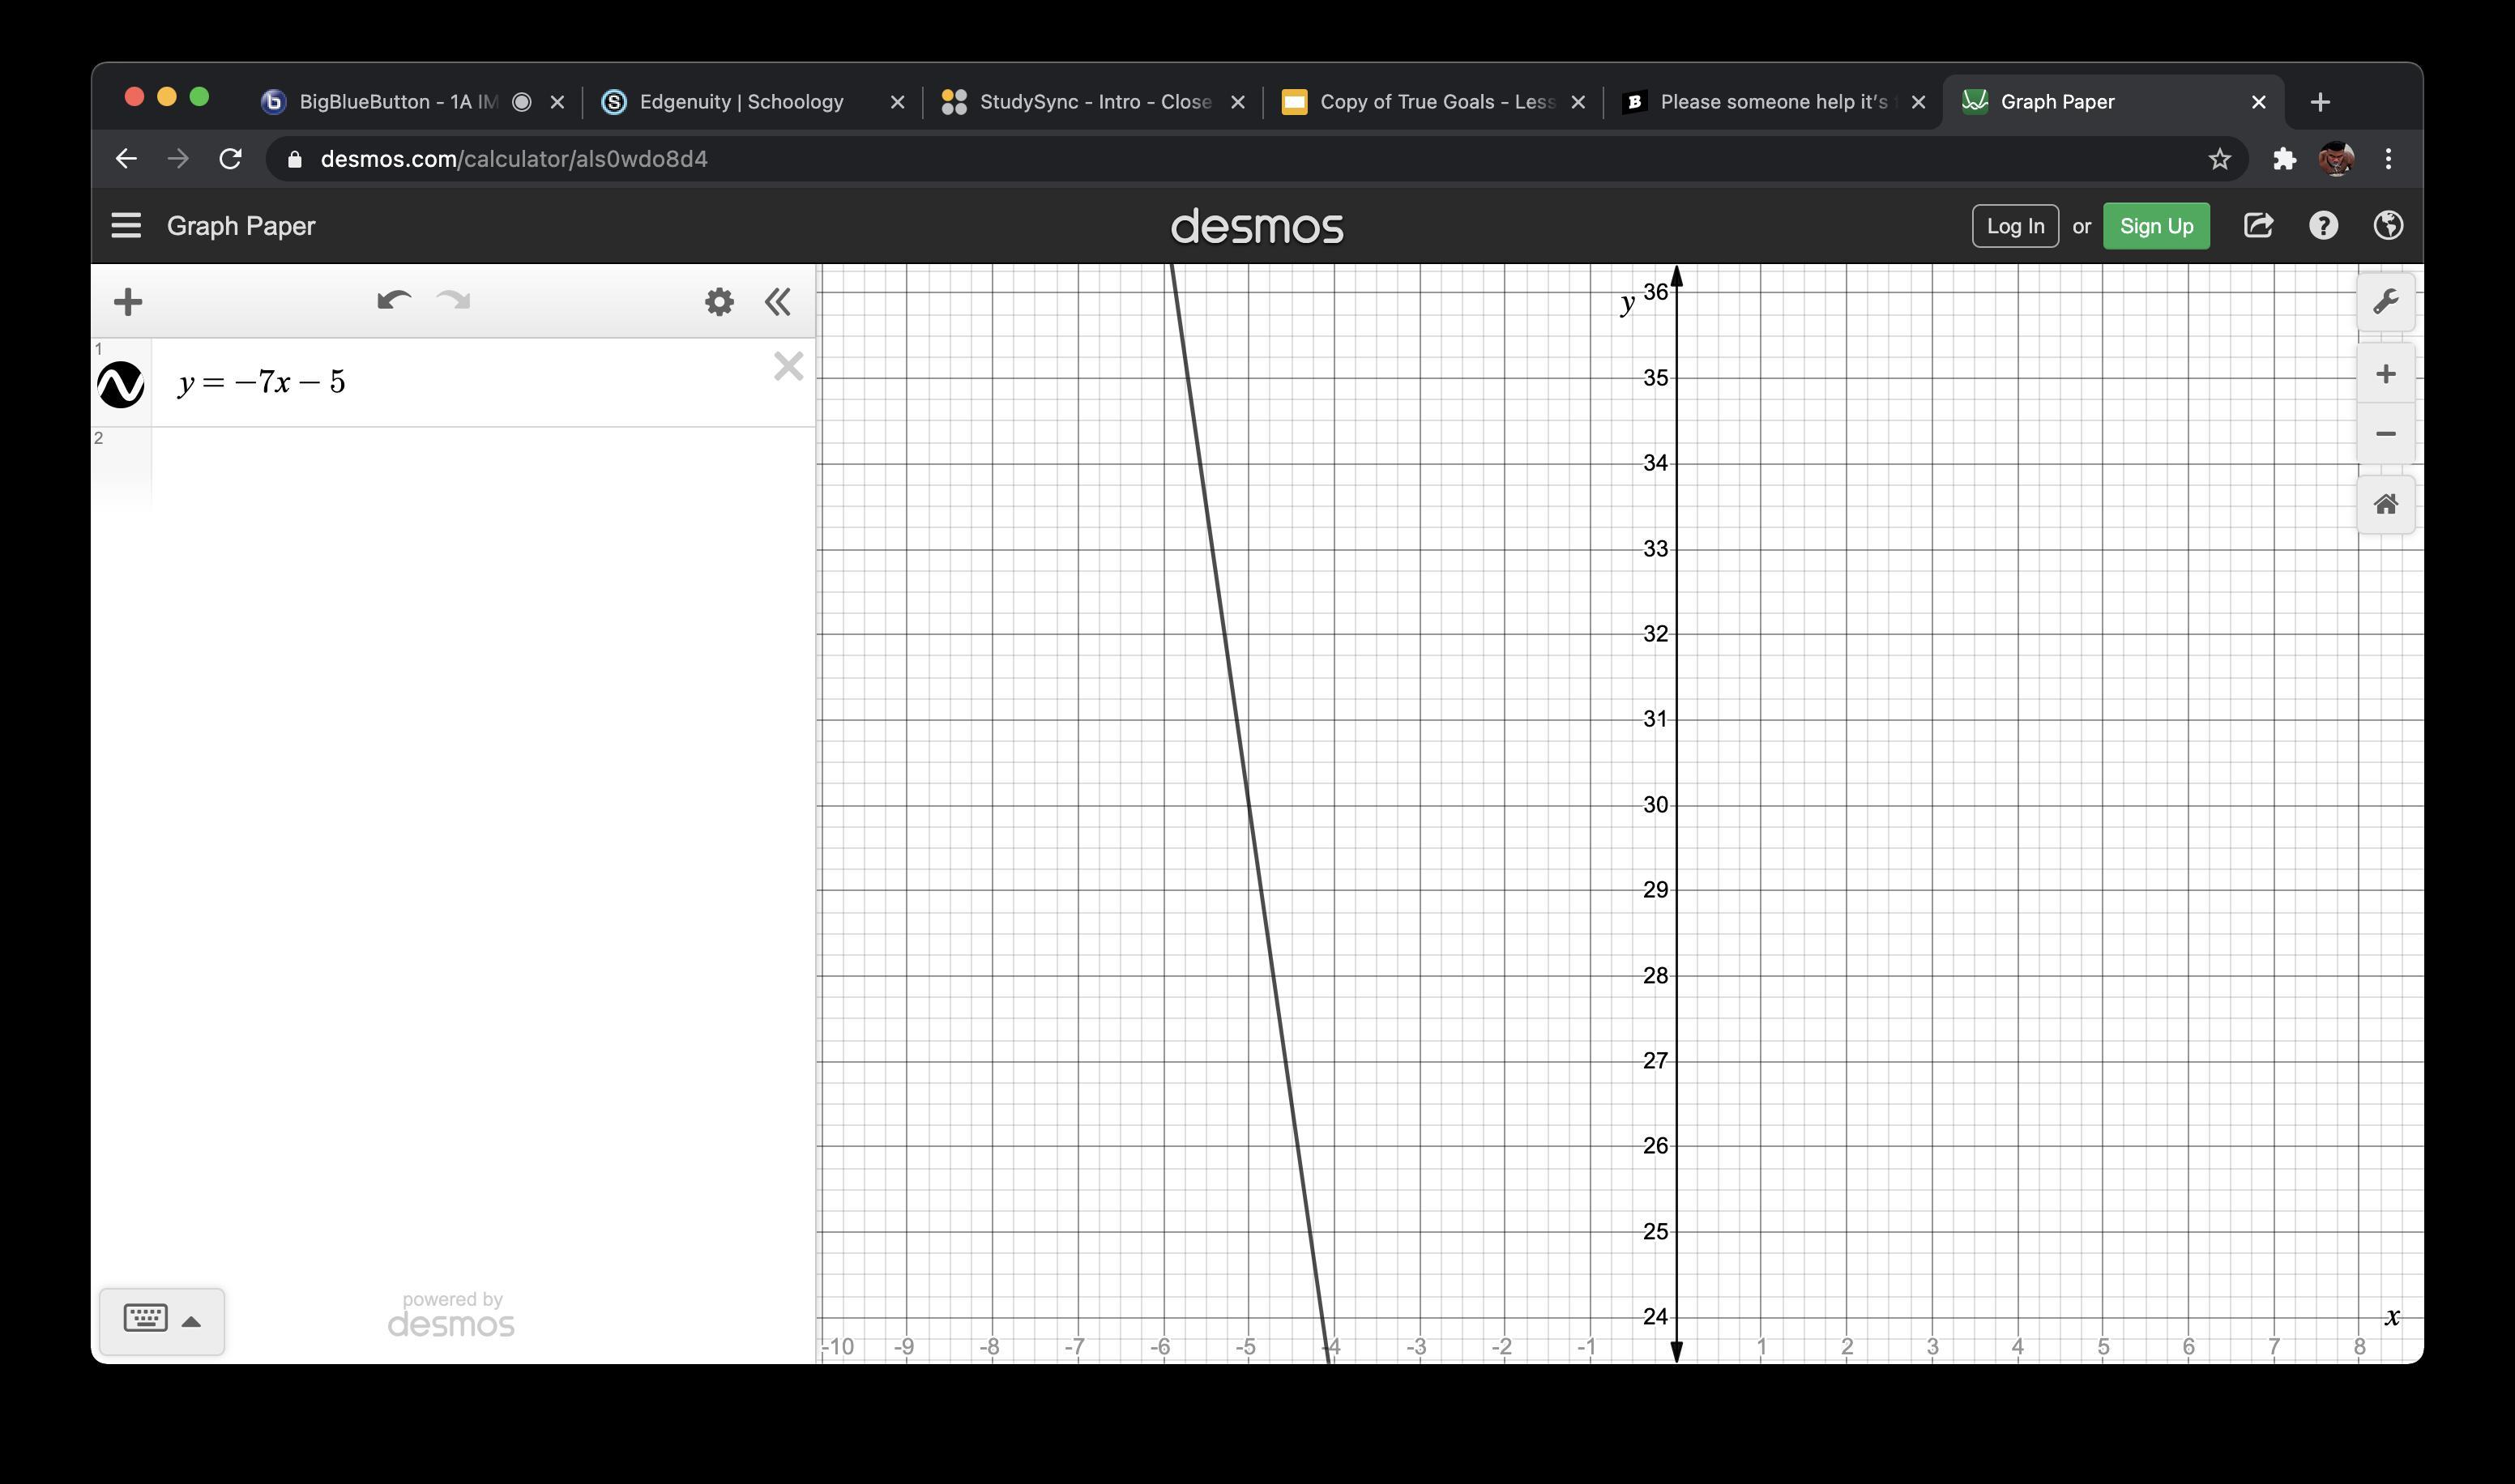
Task: Open the Graph Settings wrench
Action: click(x=2385, y=302)
